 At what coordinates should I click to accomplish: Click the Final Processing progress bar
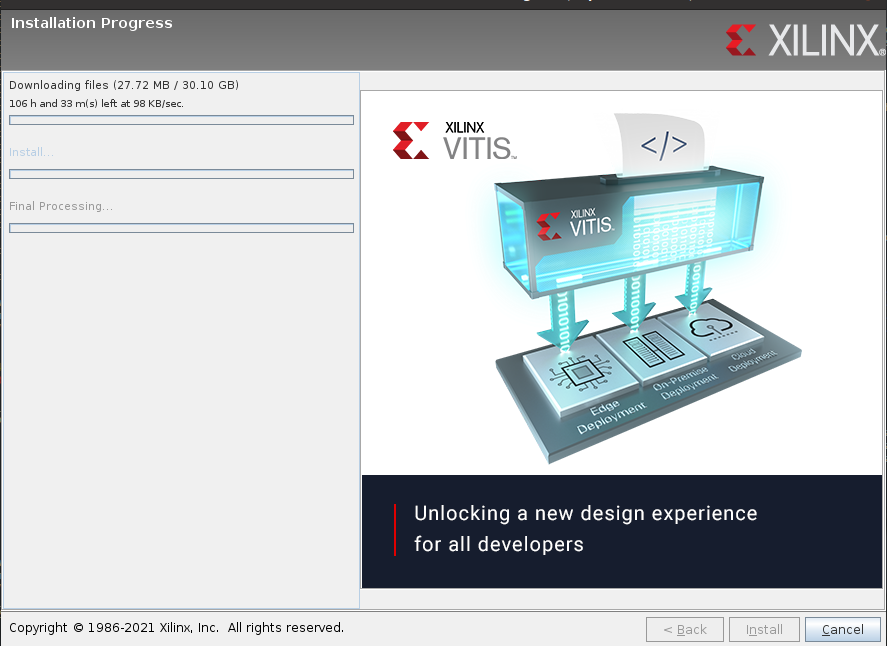coord(181,228)
